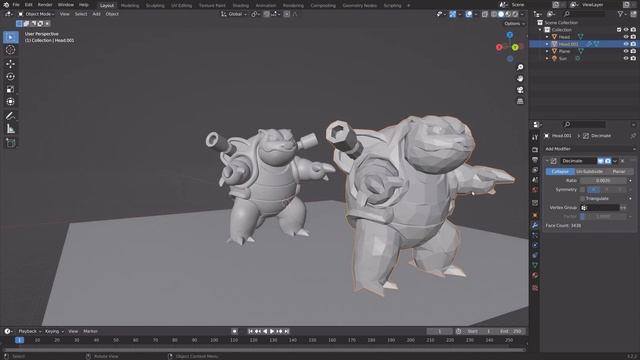Toggle Decimate modifier render display
Viewport: 640px width, 360px height.
pyautogui.click(x=608, y=161)
